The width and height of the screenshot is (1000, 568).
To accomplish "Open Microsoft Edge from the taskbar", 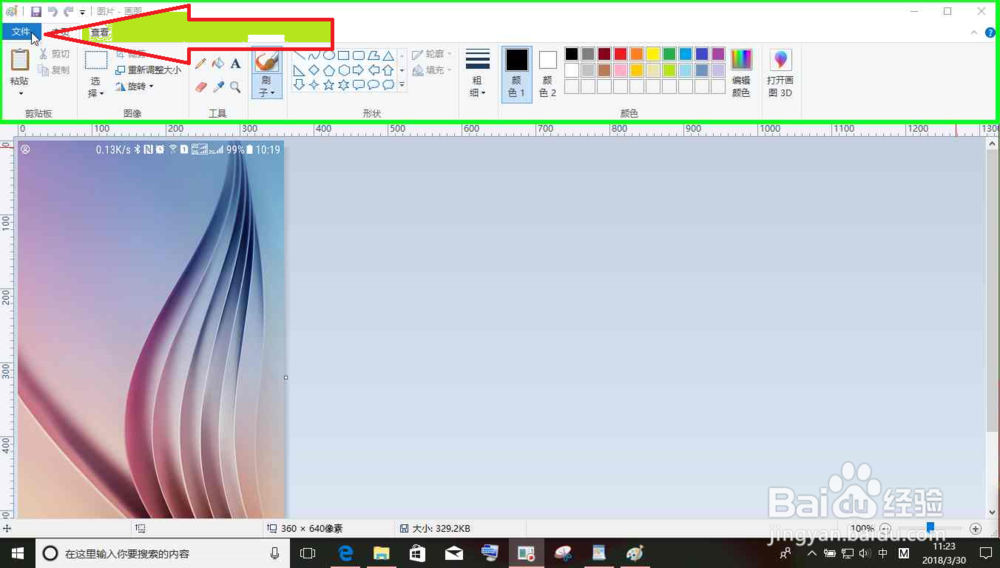I will (x=345, y=553).
